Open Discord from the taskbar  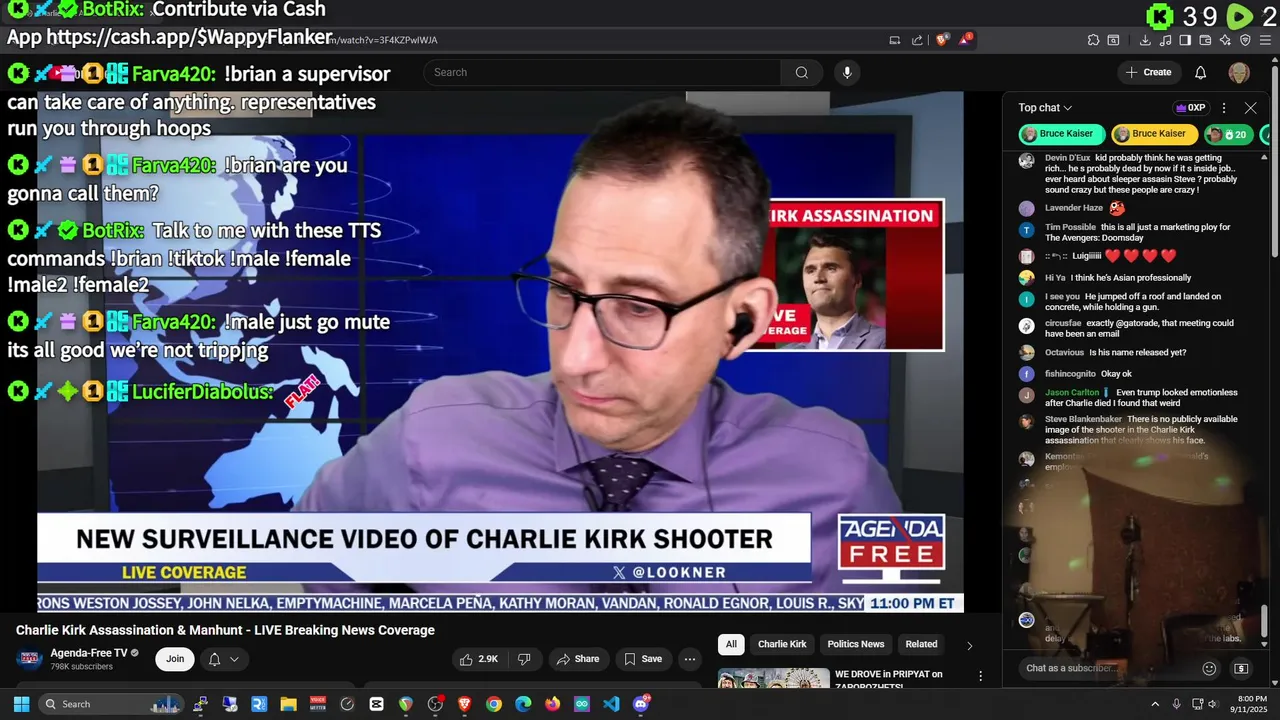pos(641,704)
